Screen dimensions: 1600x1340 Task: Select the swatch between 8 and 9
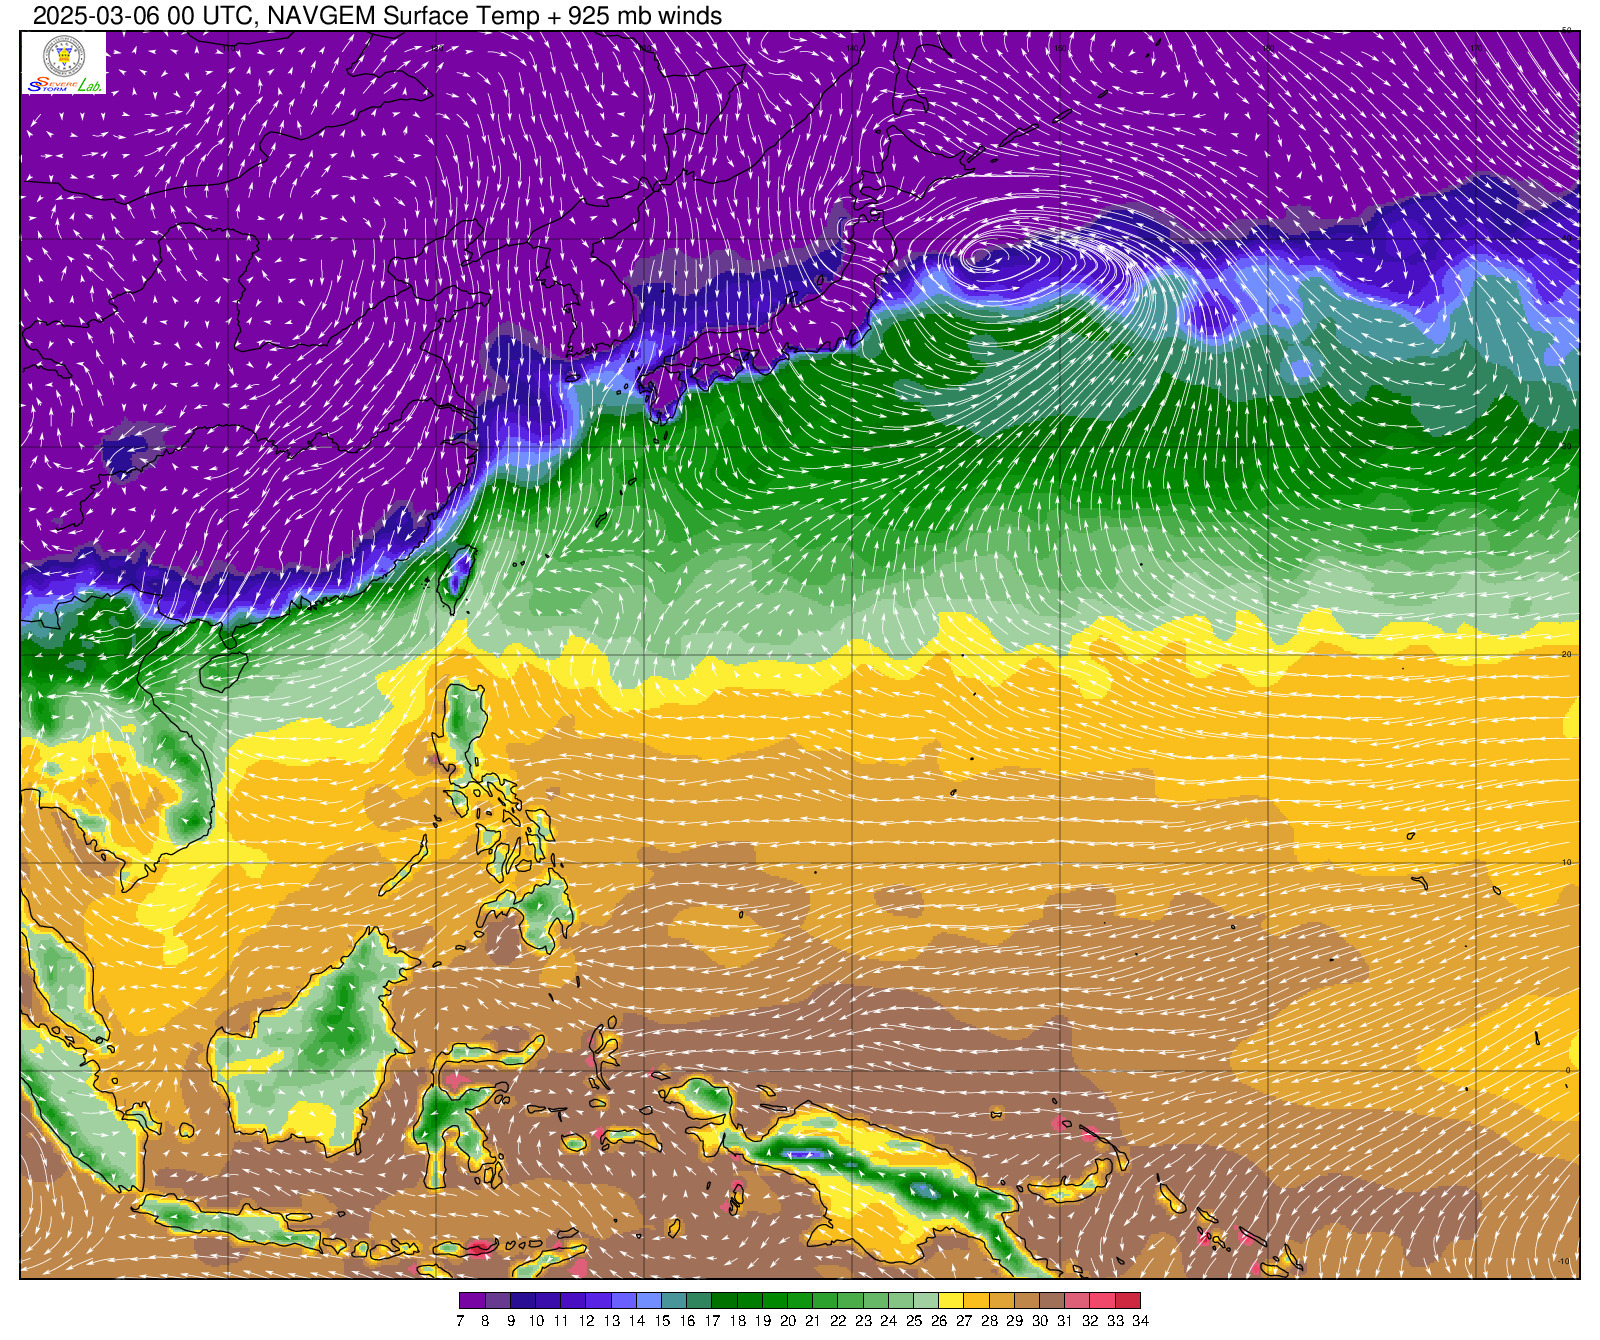[x=497, y=1300]
